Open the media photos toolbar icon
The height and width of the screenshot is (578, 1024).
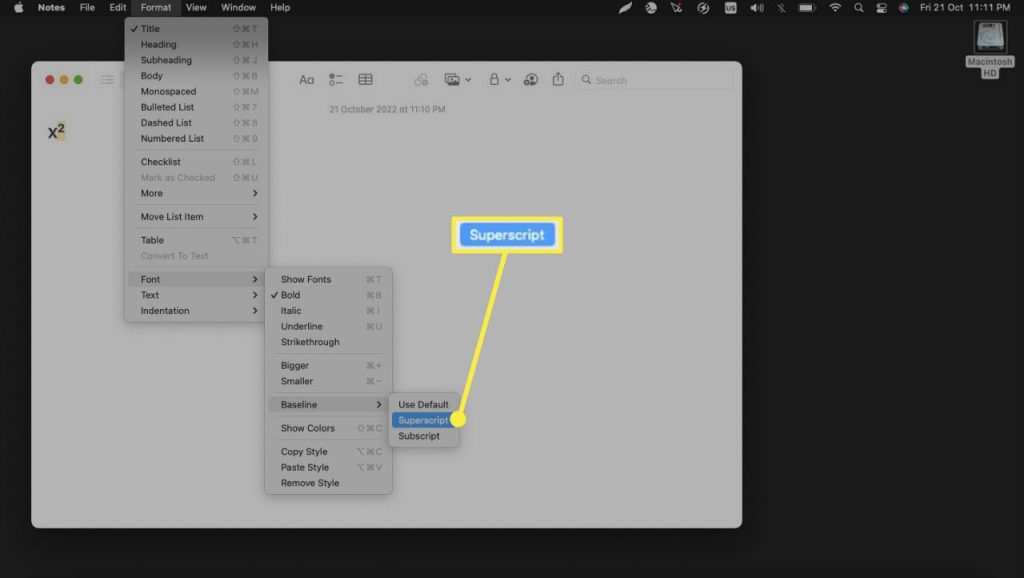pos(452,80)
